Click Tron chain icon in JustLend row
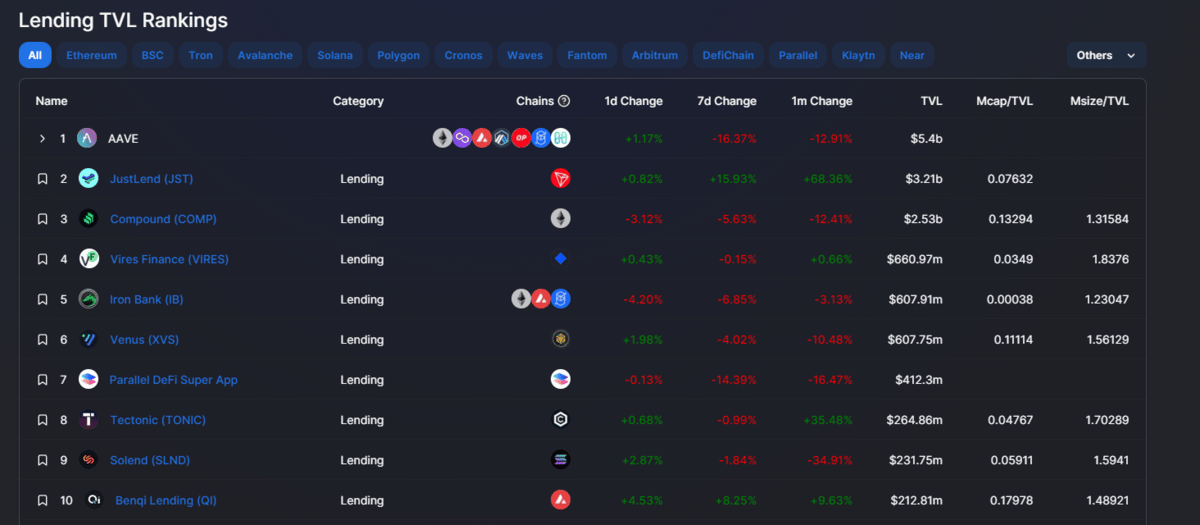The width and height of the screenshot is (1200, 525). click(560, 179)
